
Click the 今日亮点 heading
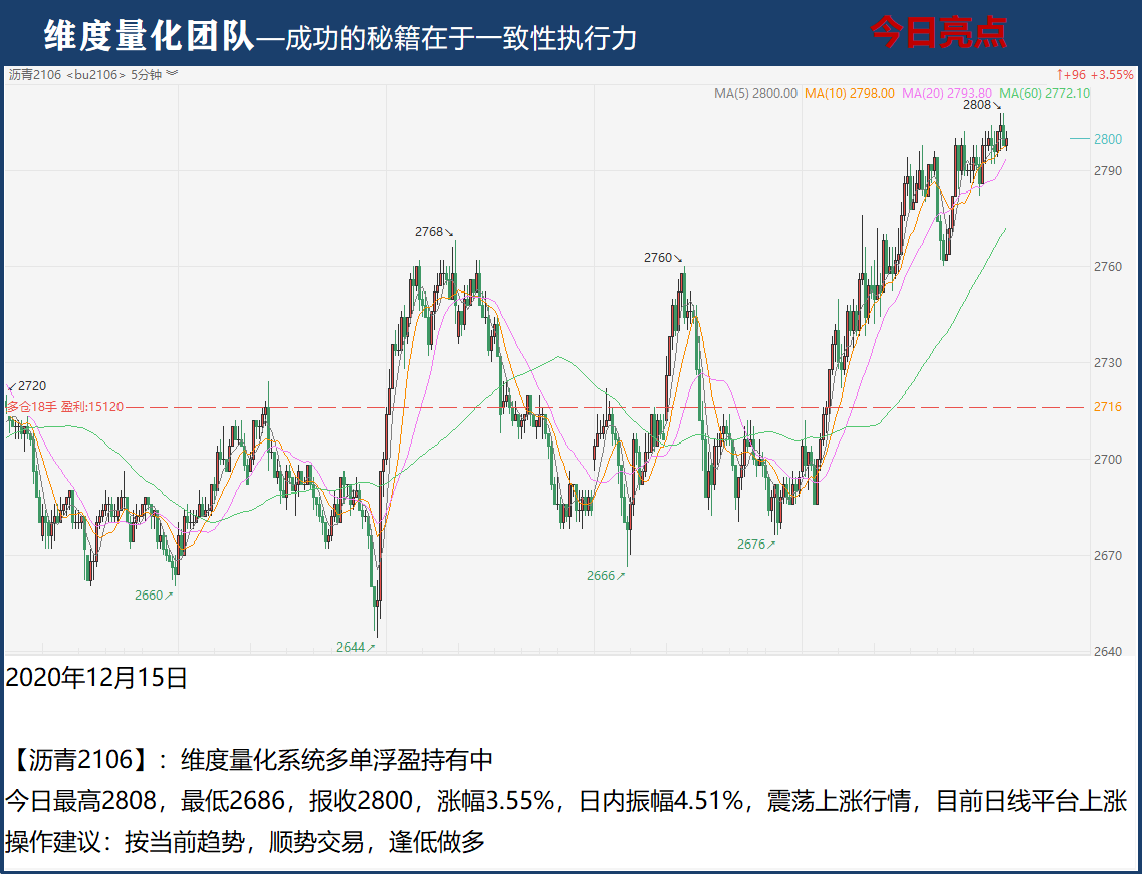938,33
